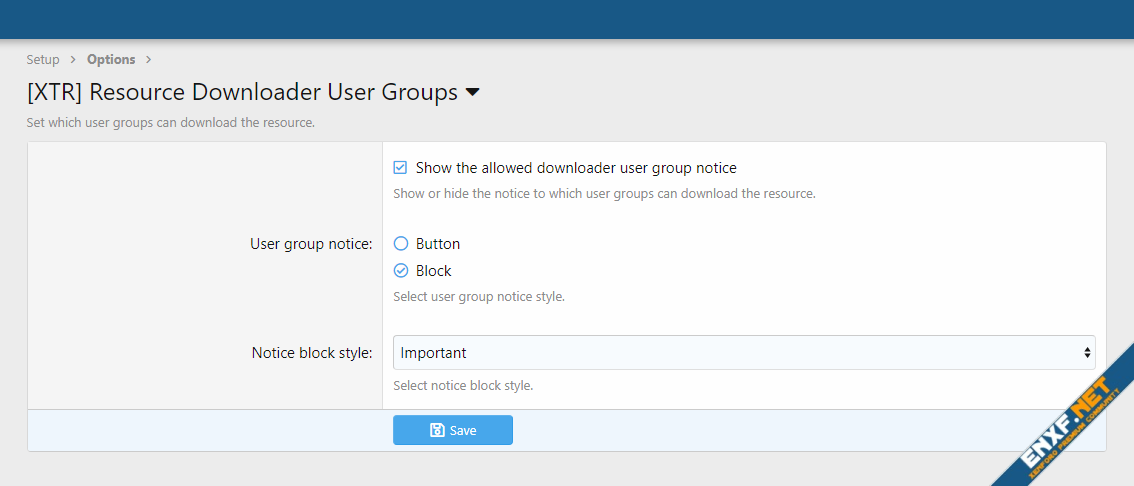Click the chevron after Setup breadcrumb

(73, 60)
